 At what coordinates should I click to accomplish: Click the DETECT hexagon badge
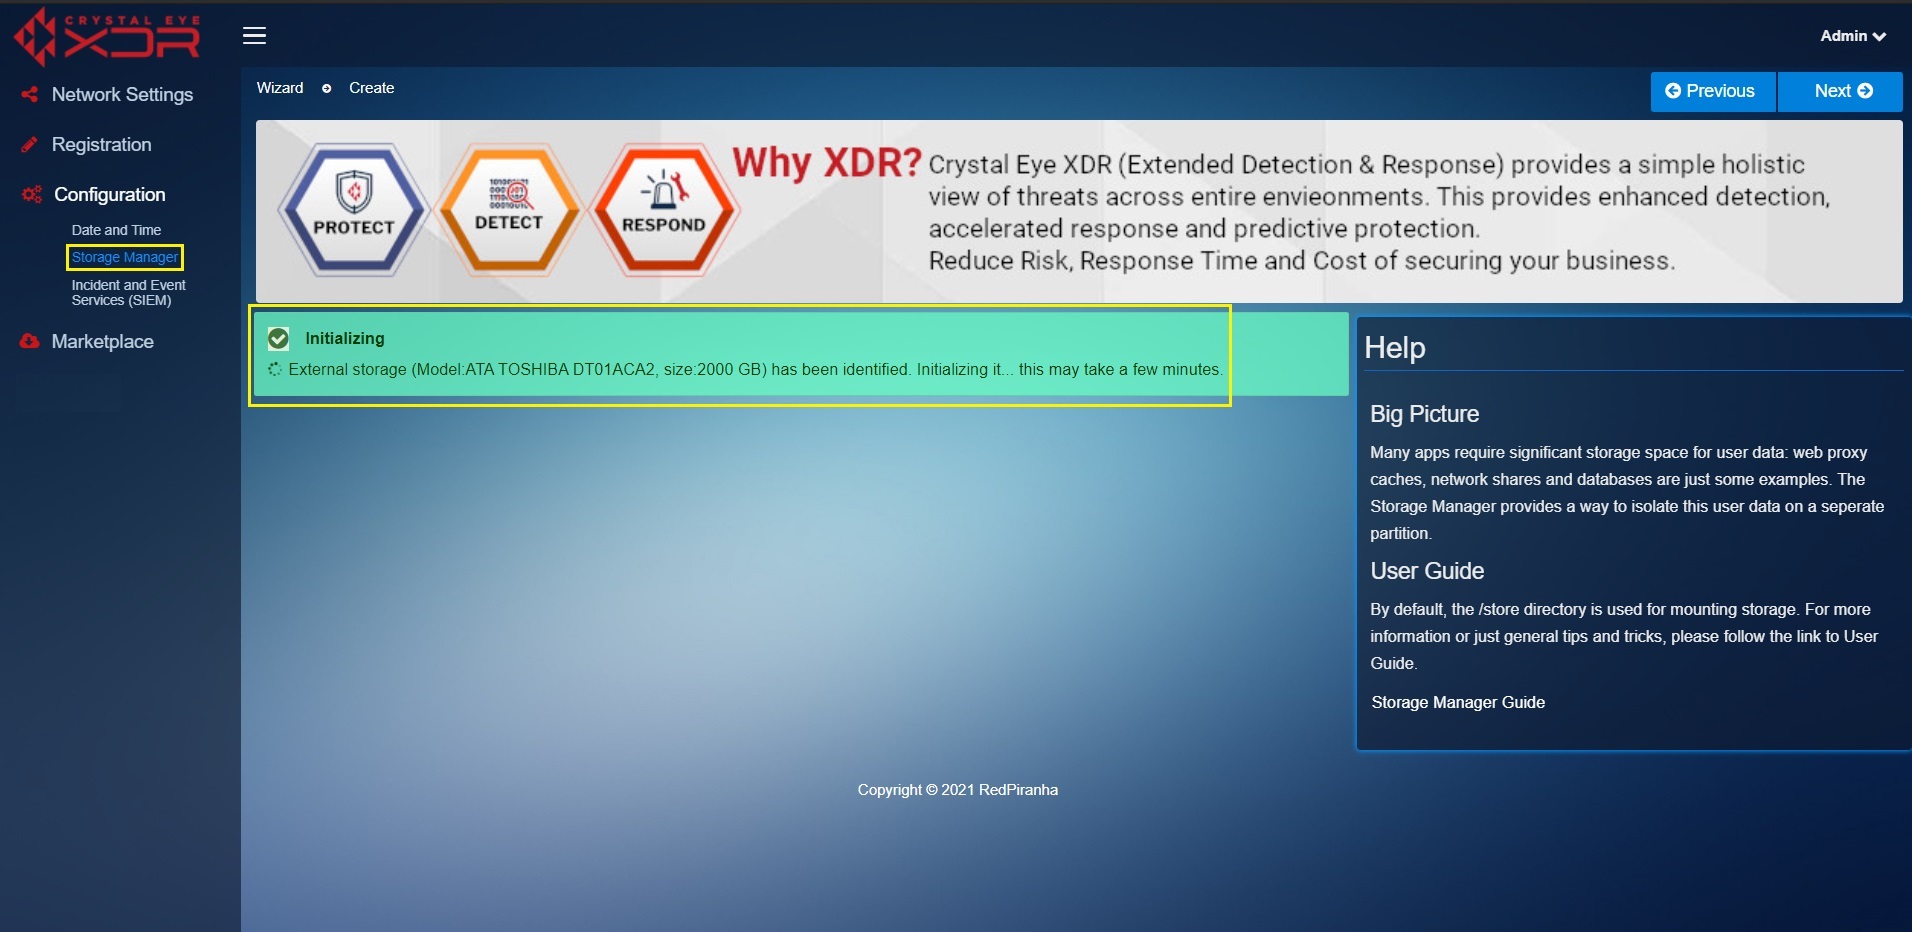[509, 210]
